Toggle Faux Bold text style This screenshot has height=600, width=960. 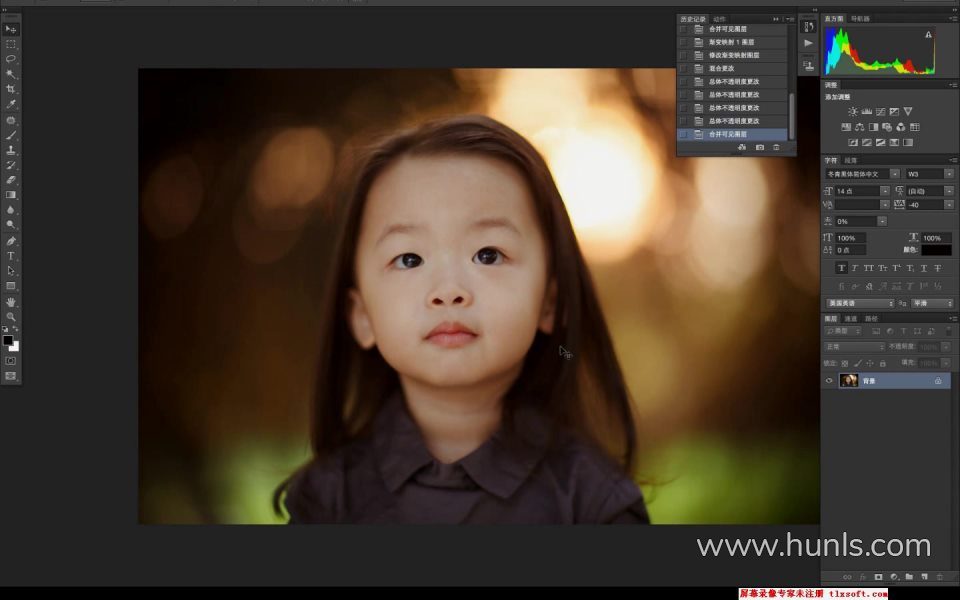tap(841, 268)
